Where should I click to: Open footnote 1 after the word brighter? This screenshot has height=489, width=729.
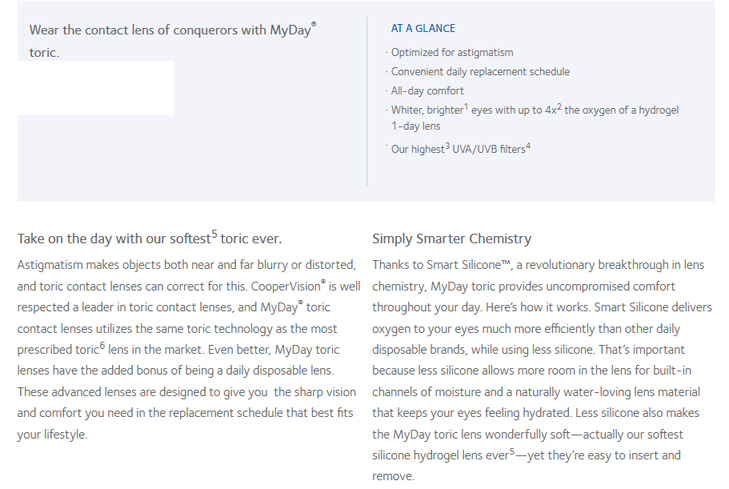[466, 106]
